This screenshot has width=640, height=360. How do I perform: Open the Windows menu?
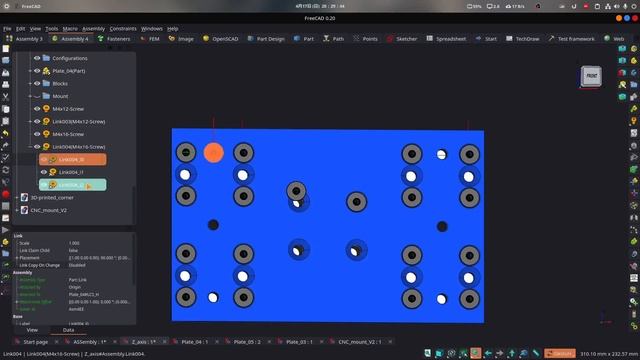point(152,29)
